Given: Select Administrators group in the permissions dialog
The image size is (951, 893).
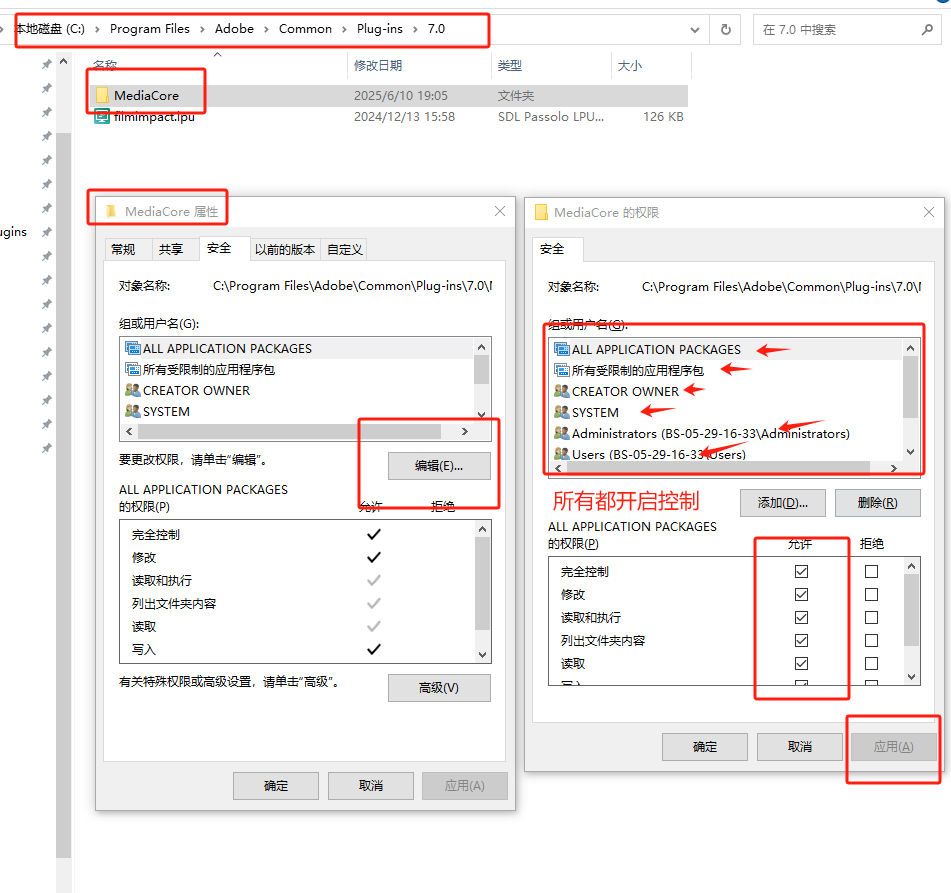Looking at the screenshot, I should 710,434.
